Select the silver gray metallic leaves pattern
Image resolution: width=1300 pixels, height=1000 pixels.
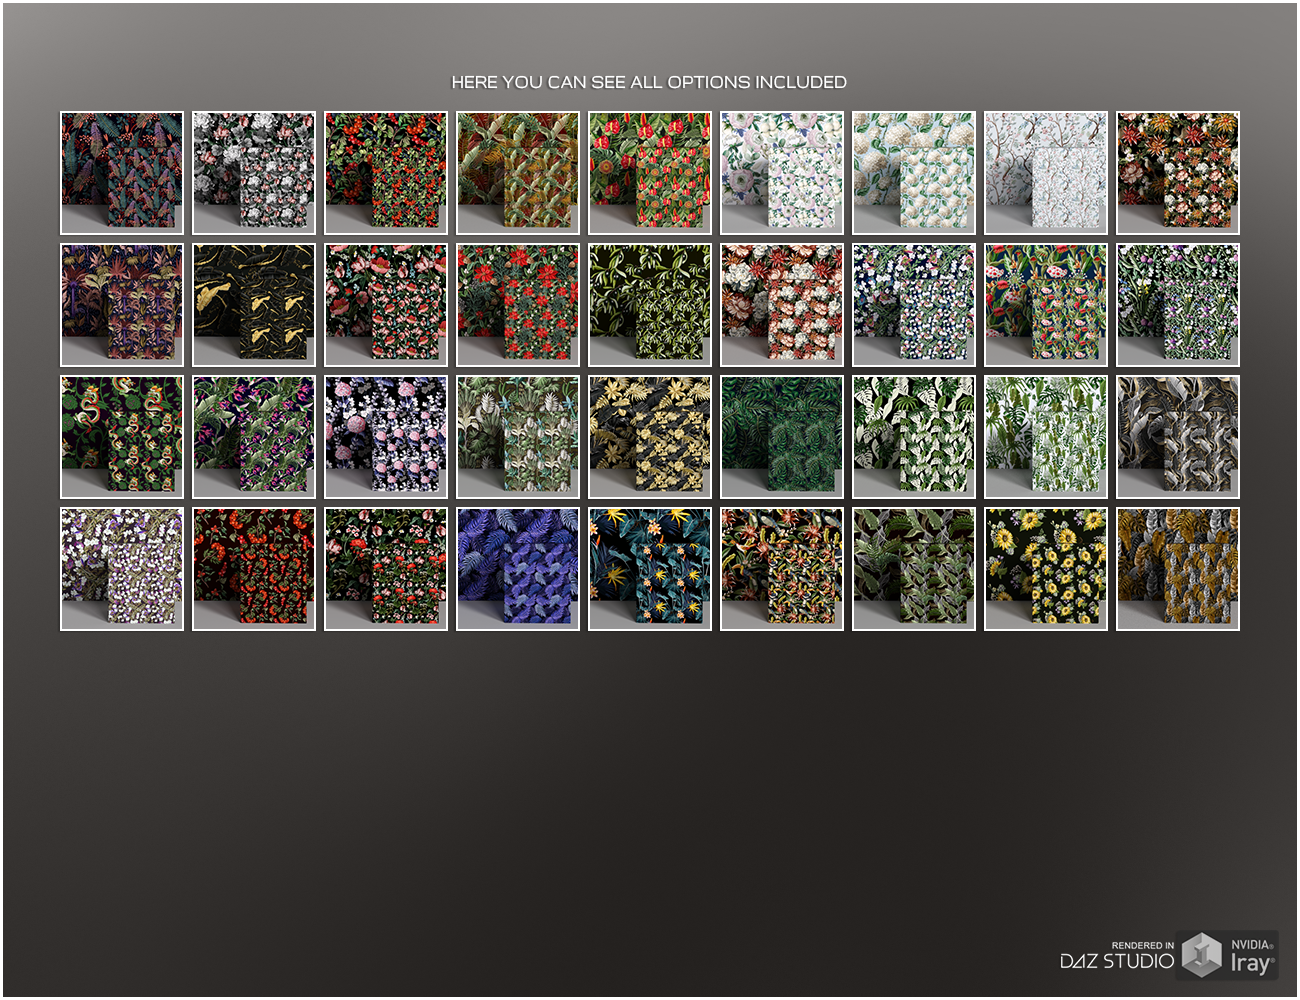pos(1178,437)
